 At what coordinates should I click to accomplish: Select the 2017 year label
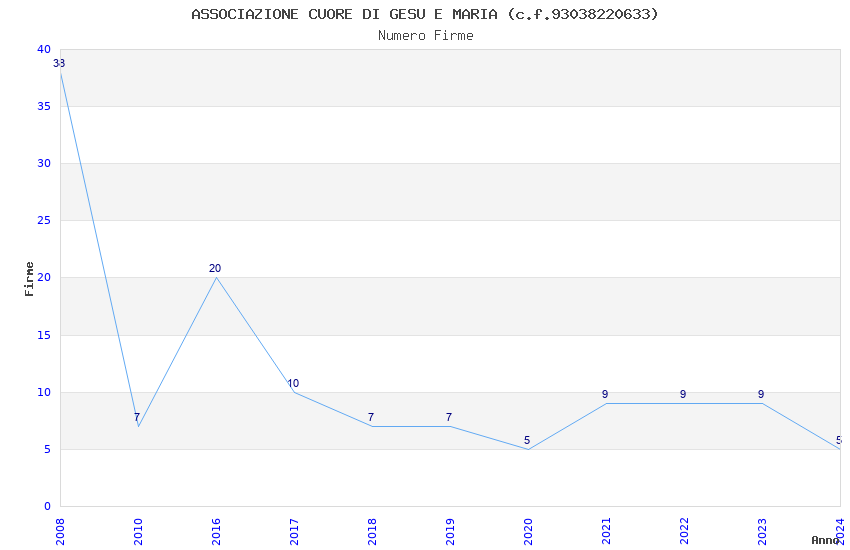(x=294, y=531)
